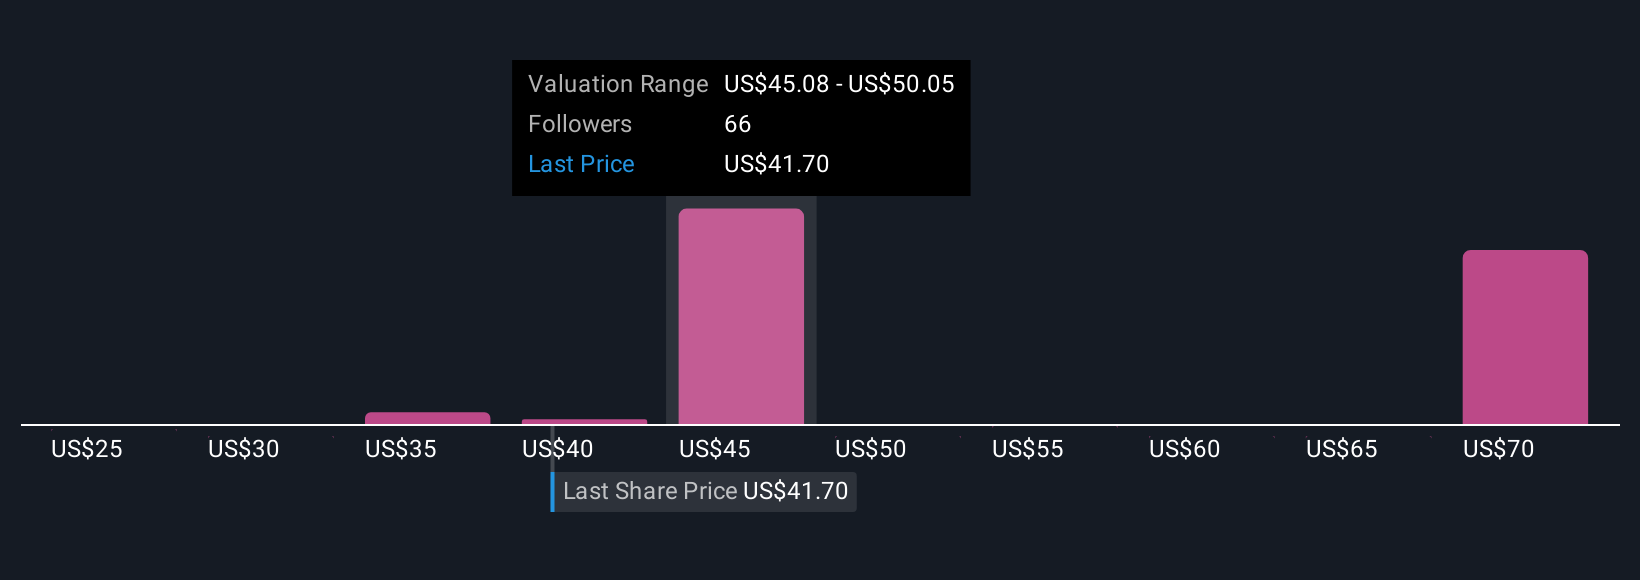The height and width of the screenshot is (580, 1640).
Task: Click the US$25 axis label
Action: [x=87, y=449]
